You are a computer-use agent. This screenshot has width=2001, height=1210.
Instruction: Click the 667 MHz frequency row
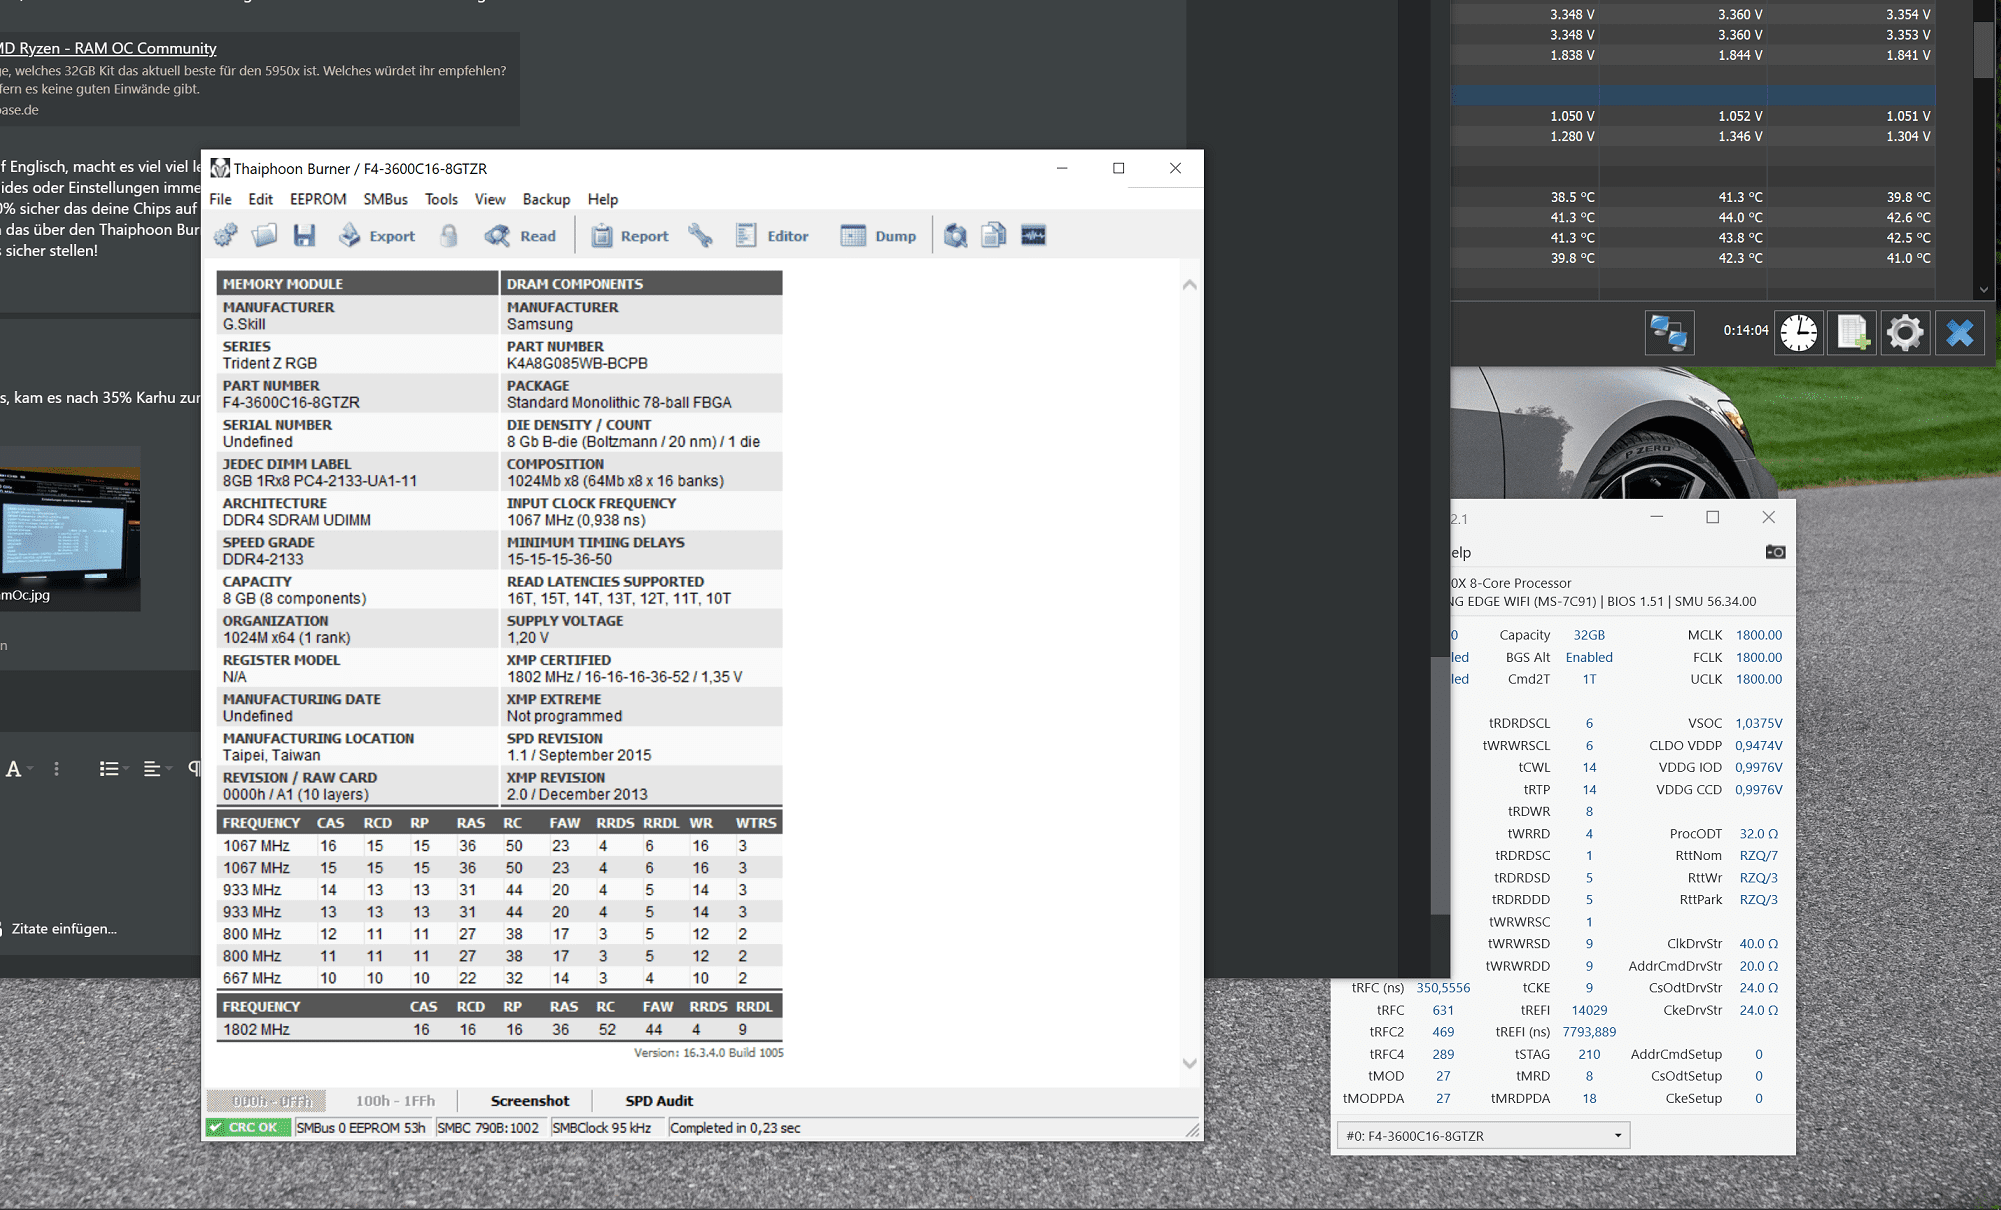click(499, 978)
